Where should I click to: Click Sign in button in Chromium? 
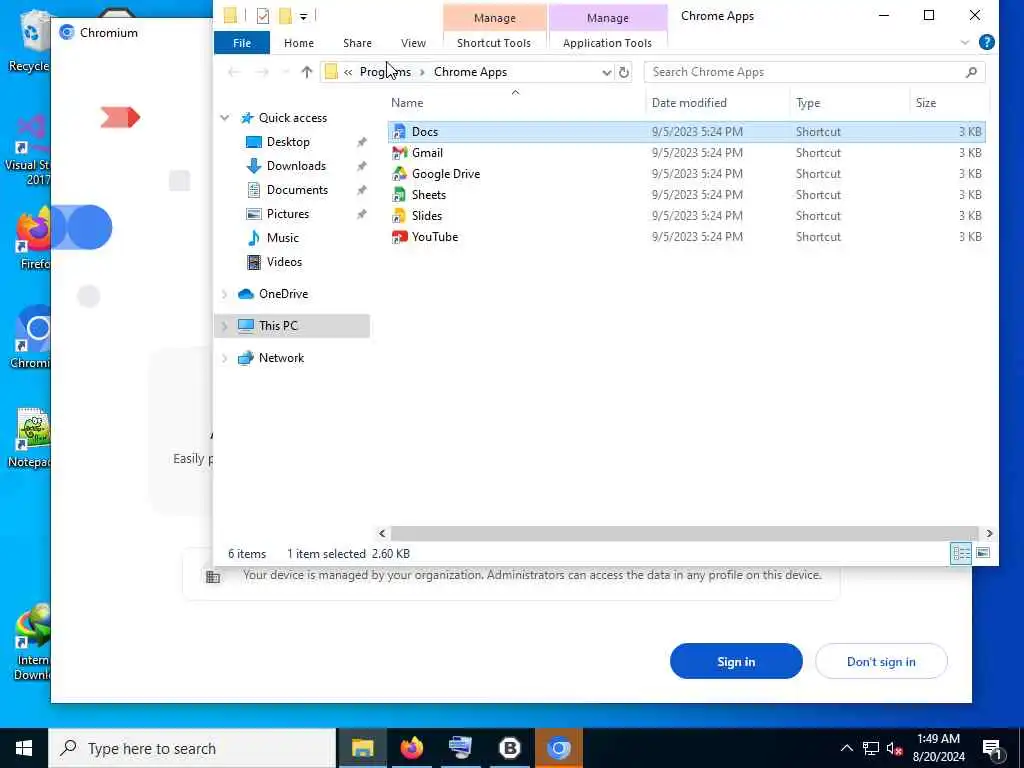(736, 661)
